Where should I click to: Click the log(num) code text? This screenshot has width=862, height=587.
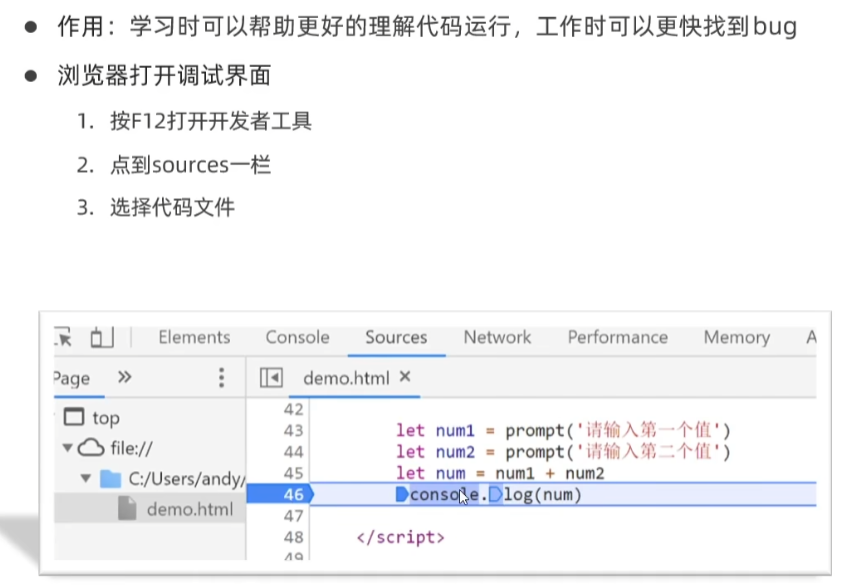(543, 495)
